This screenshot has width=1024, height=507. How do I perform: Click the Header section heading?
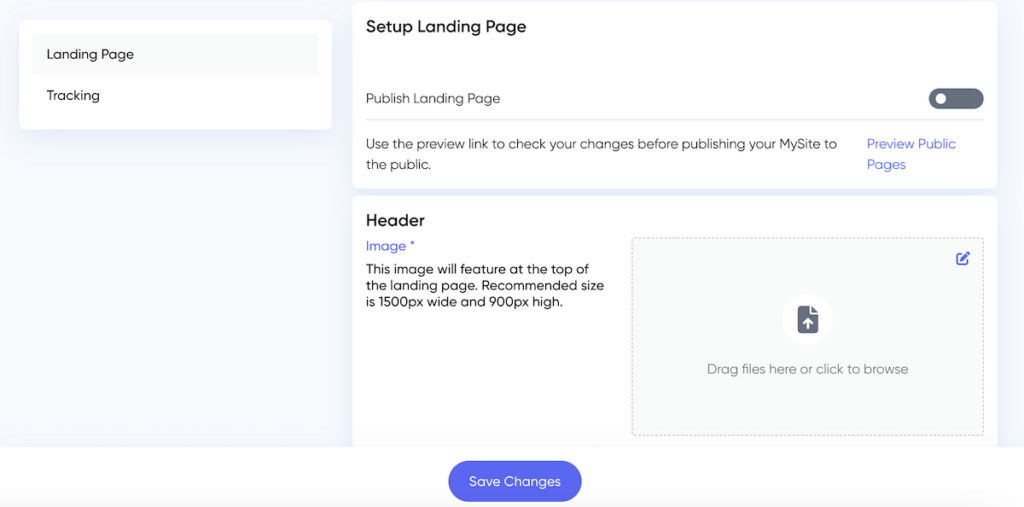pyautogui.click(x=395, y=220)
